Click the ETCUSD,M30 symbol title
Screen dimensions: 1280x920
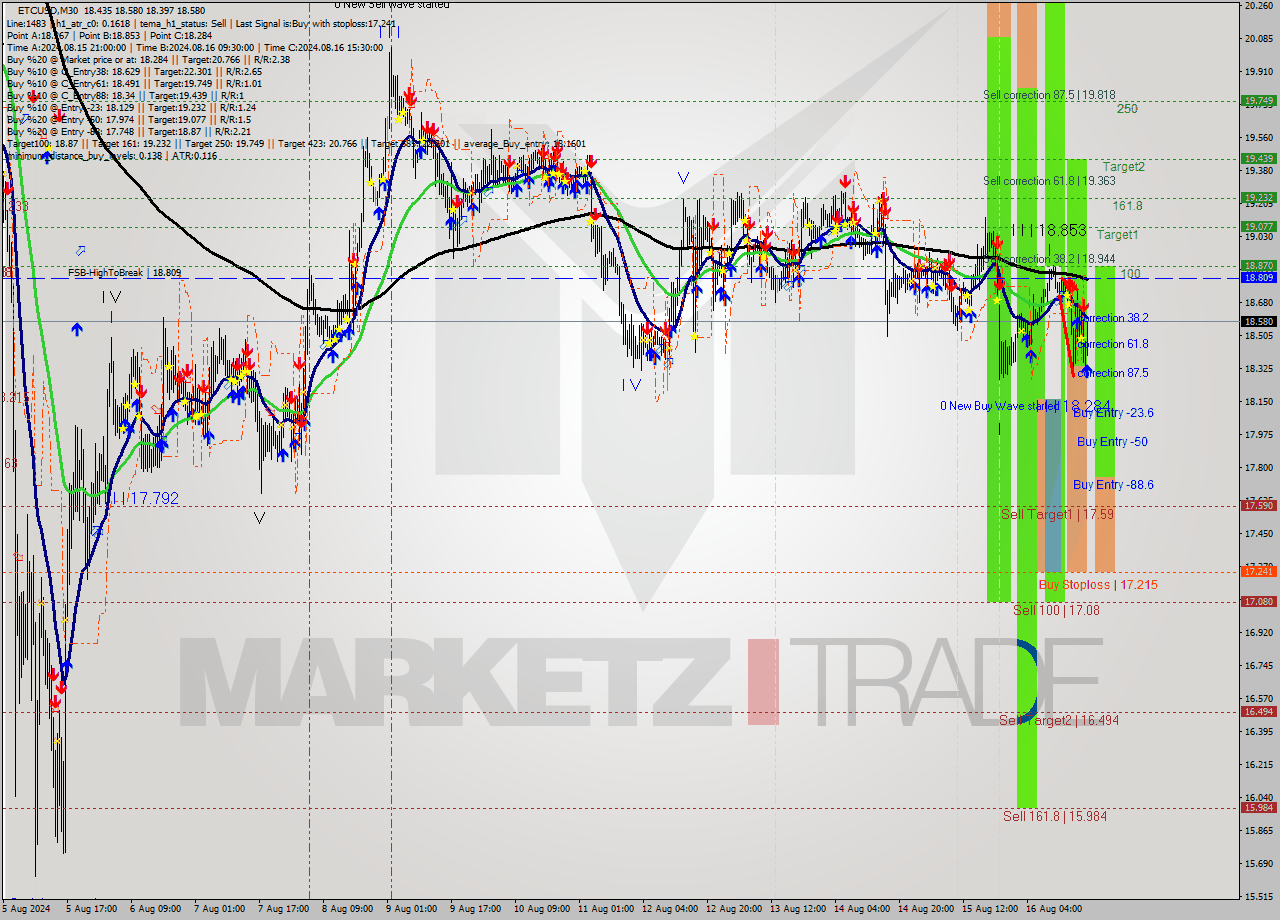48,10
